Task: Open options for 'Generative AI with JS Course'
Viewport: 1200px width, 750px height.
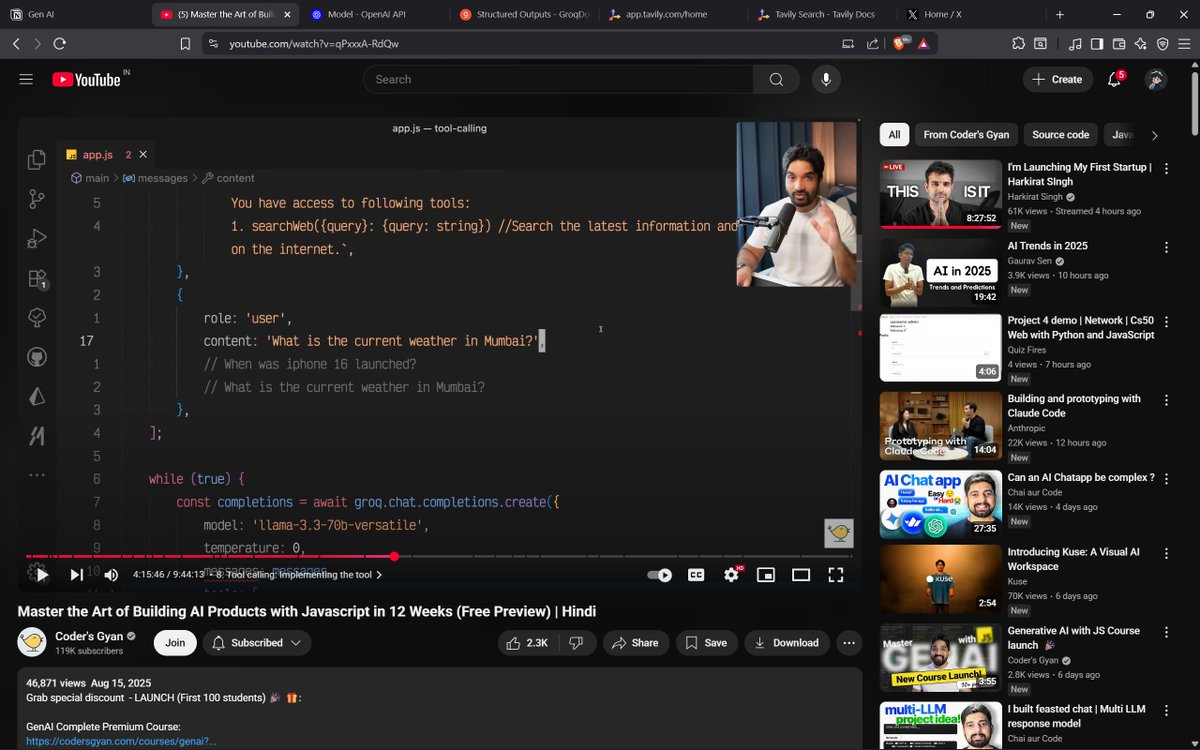Action: pyautogui.click(x=1166, y=632)
